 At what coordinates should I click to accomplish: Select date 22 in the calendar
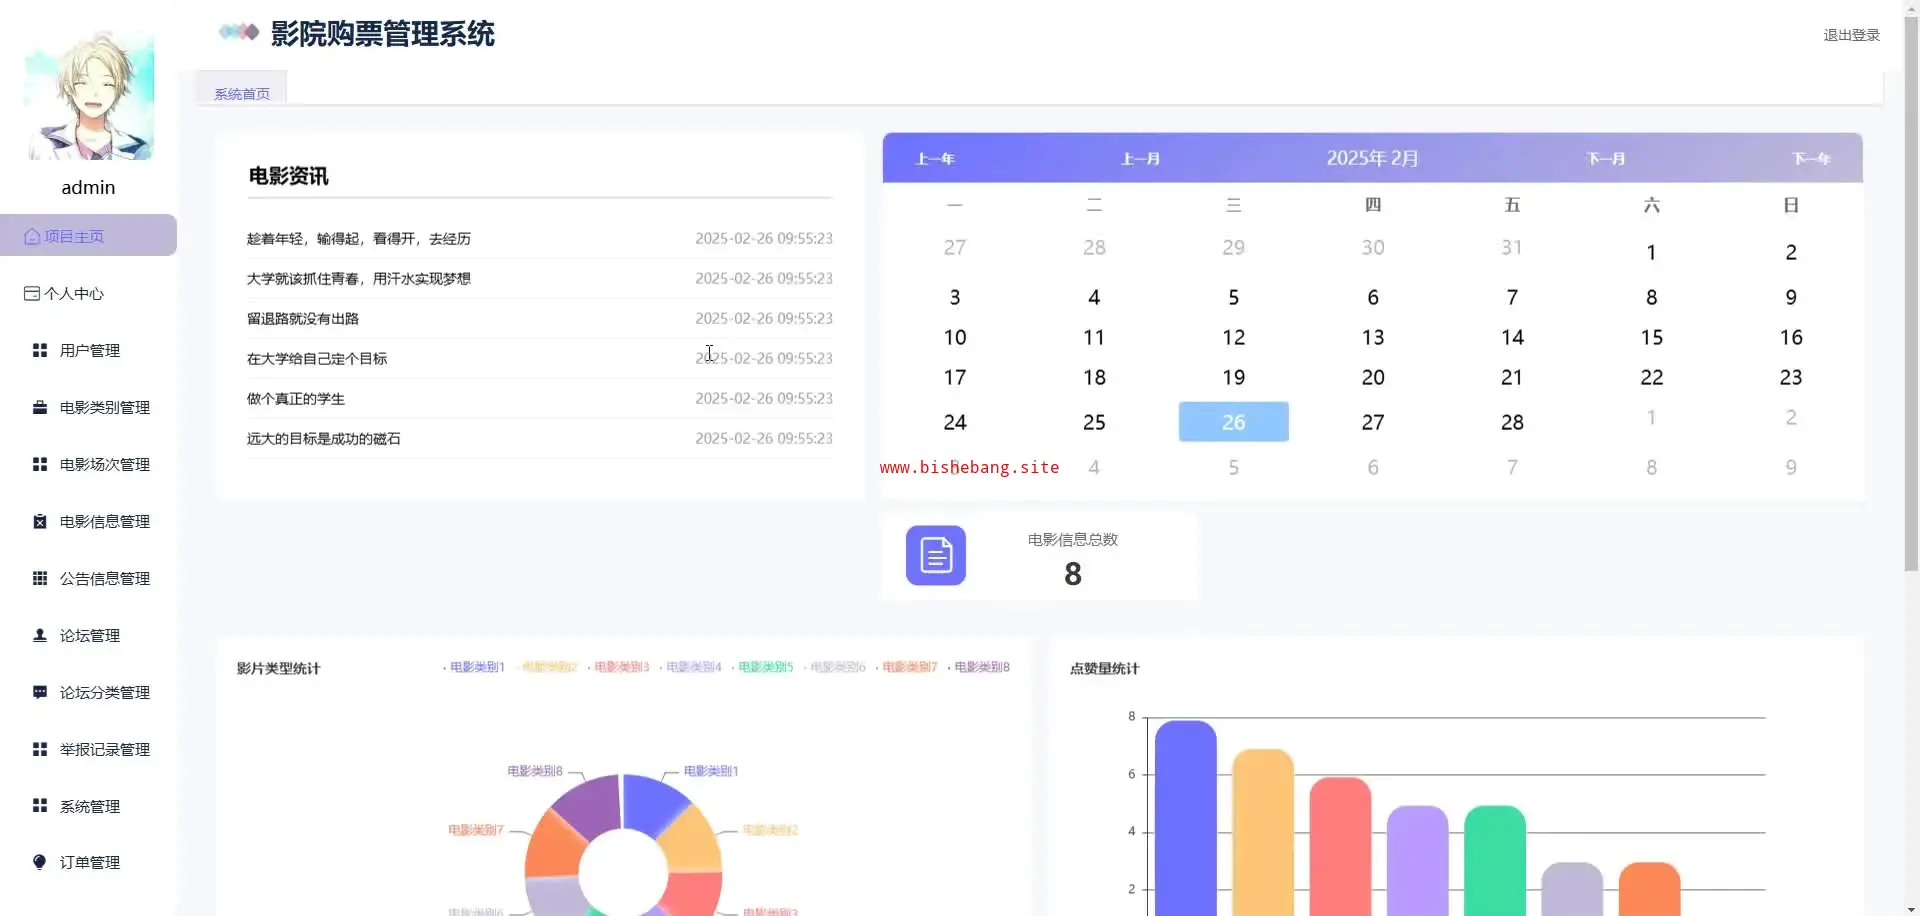coord(1652,378)
